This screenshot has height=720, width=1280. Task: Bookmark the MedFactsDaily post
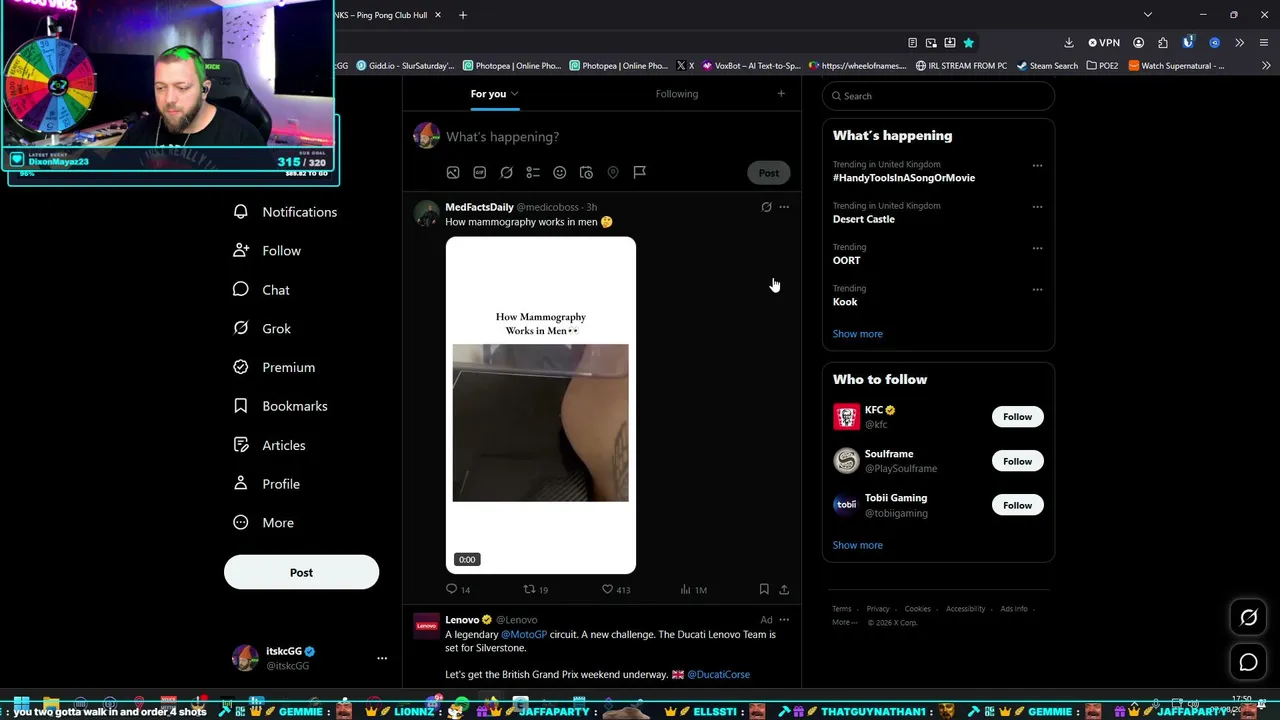coord(764,589)
